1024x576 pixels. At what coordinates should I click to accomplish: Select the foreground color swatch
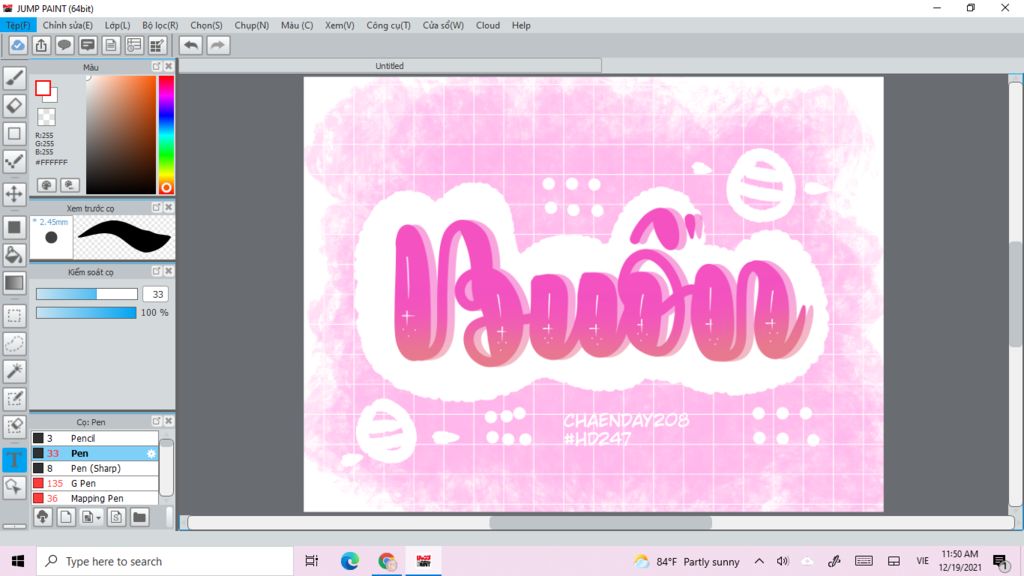pyautogui.click(x=43, y=88)
